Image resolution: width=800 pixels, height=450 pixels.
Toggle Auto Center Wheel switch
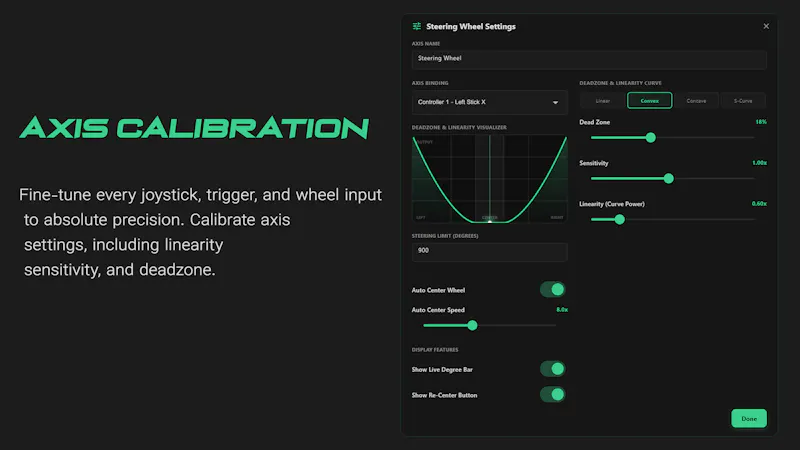coord(553,289)
